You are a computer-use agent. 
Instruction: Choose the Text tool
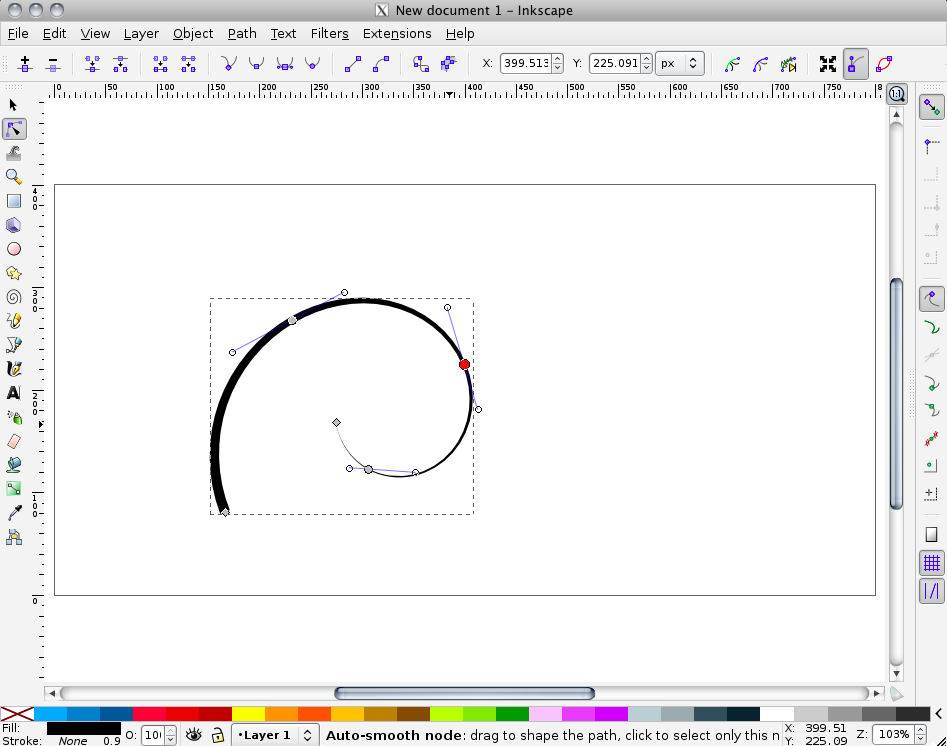click(14, 393)
